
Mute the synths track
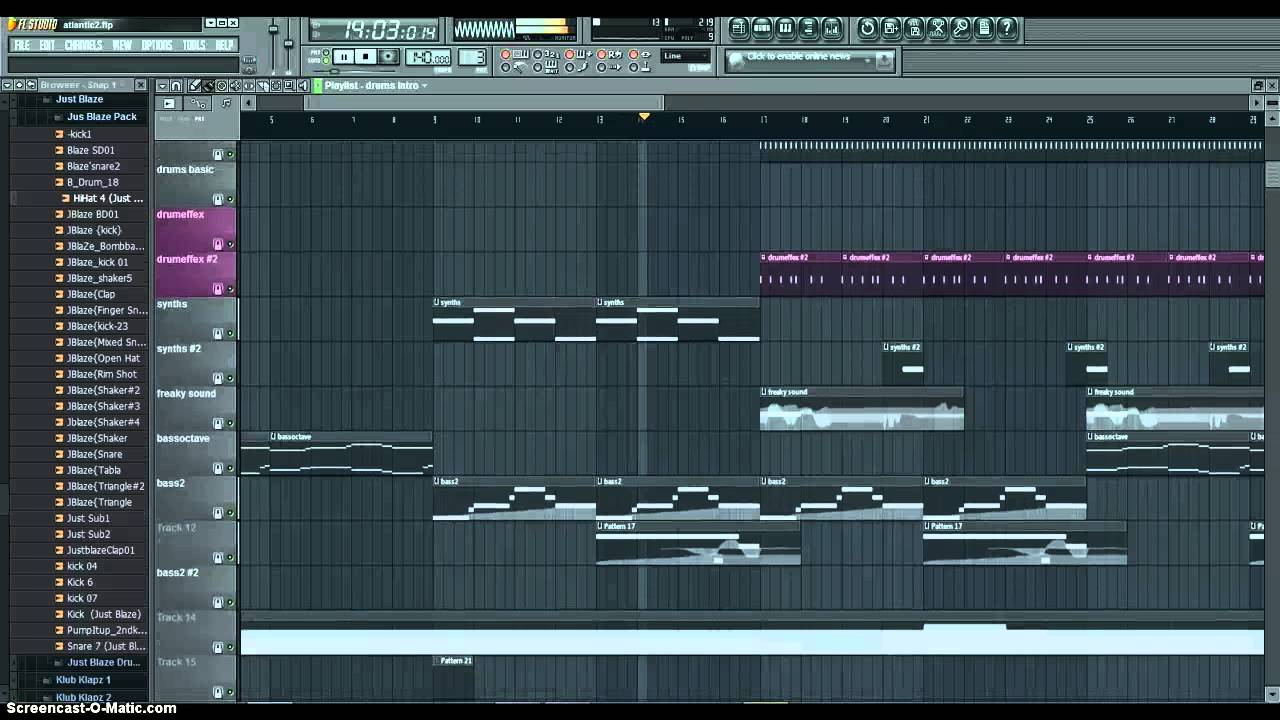coord(230,334)
